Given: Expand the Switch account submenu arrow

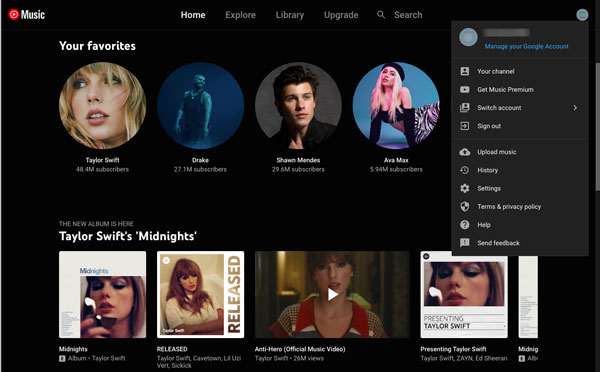Looking at the screenshot, I should tap(575, 108).
